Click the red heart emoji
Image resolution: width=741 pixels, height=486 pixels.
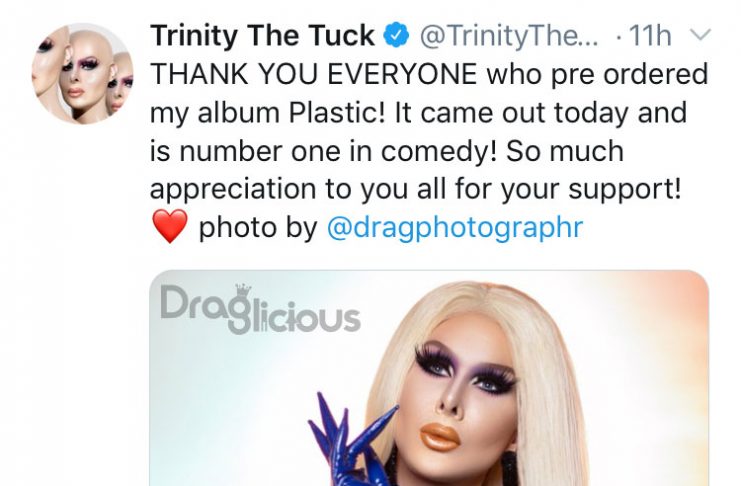point(170,226)
